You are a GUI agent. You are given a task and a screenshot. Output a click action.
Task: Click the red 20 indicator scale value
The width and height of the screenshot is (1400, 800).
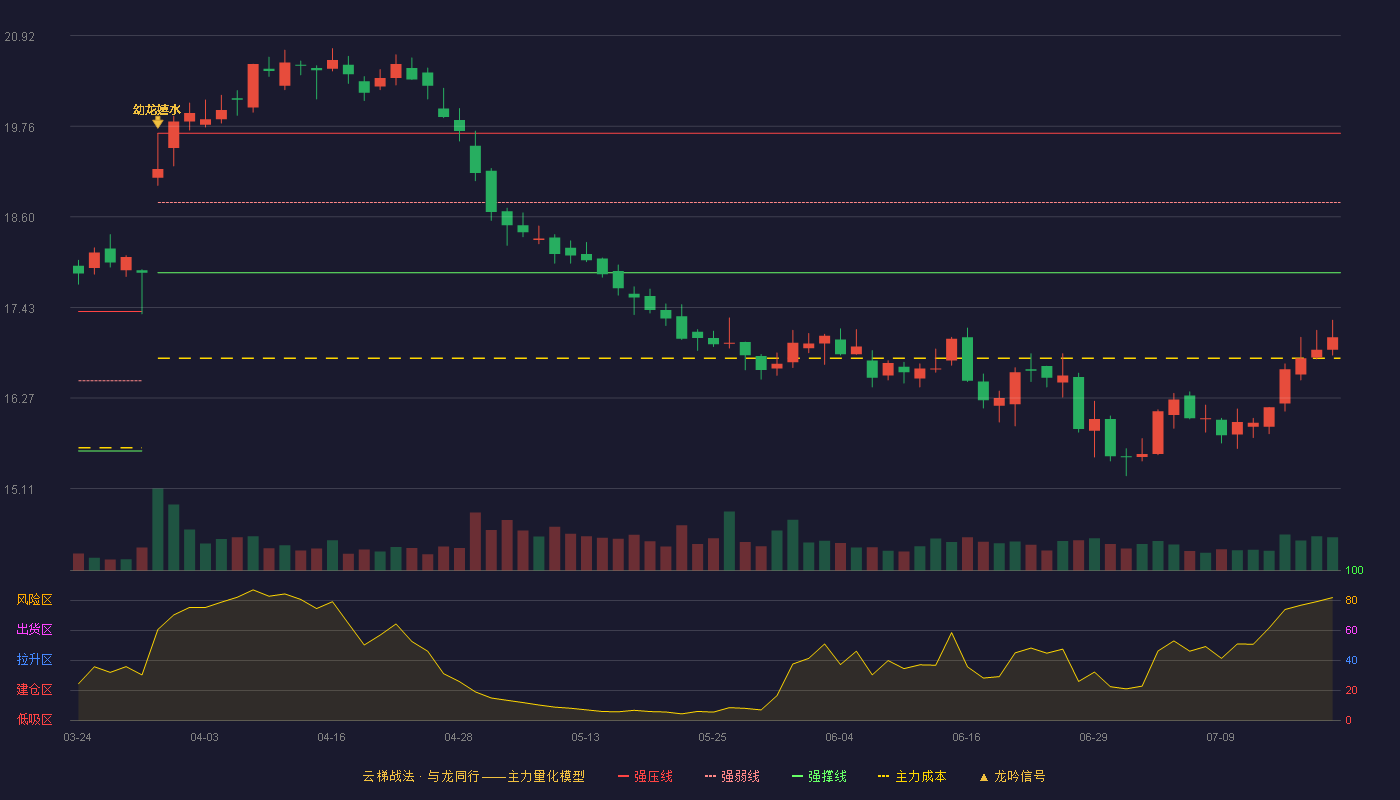tap(1351, 690)
